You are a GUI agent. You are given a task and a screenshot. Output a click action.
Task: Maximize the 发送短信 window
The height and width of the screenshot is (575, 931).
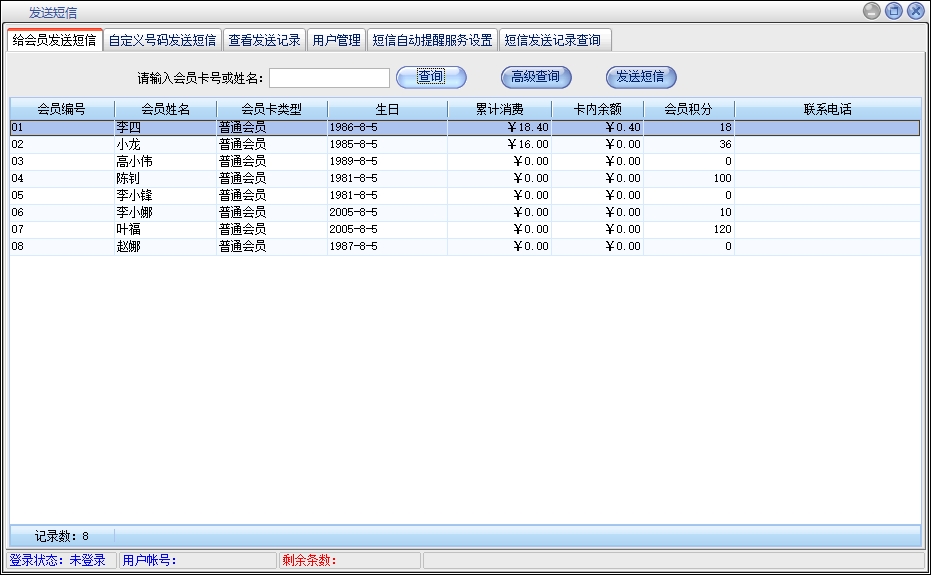point(893,11)
